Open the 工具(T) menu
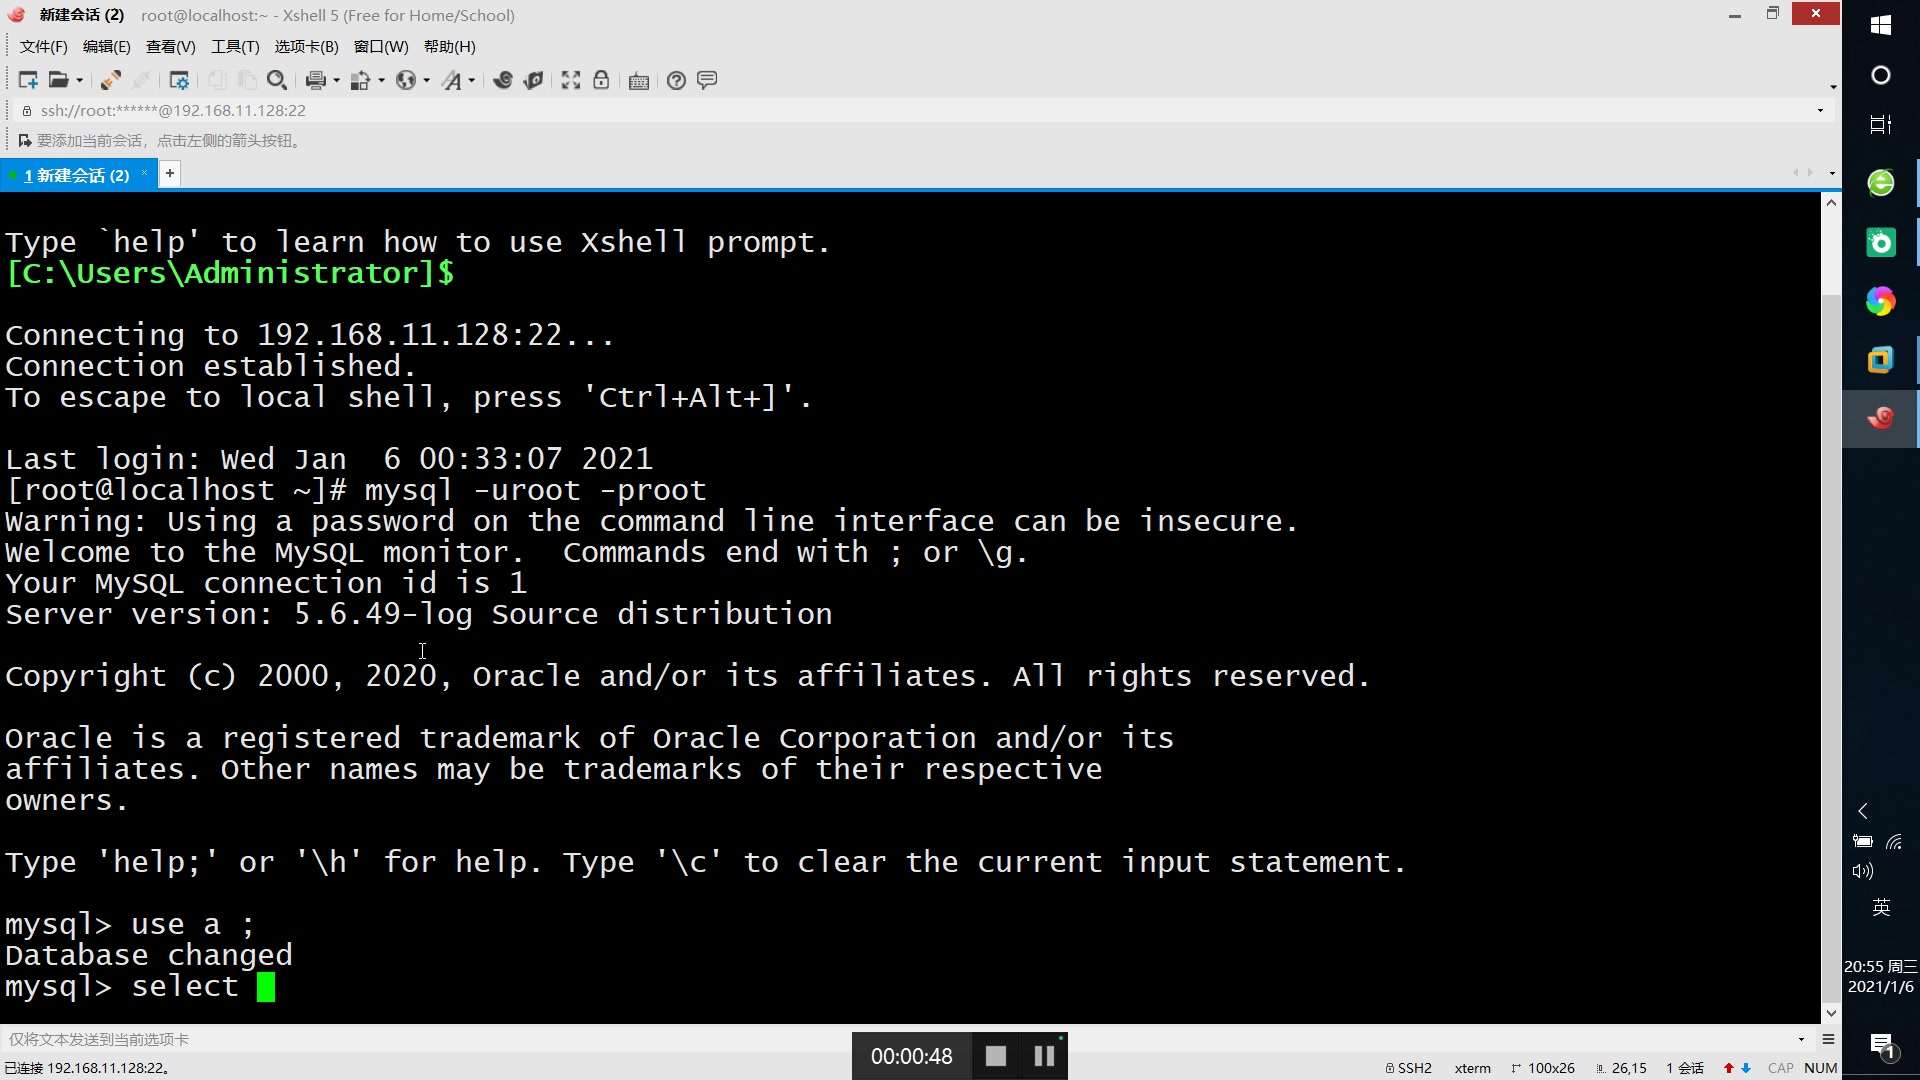Screen dimensions: 1920x1080 [x=235, y=47]
